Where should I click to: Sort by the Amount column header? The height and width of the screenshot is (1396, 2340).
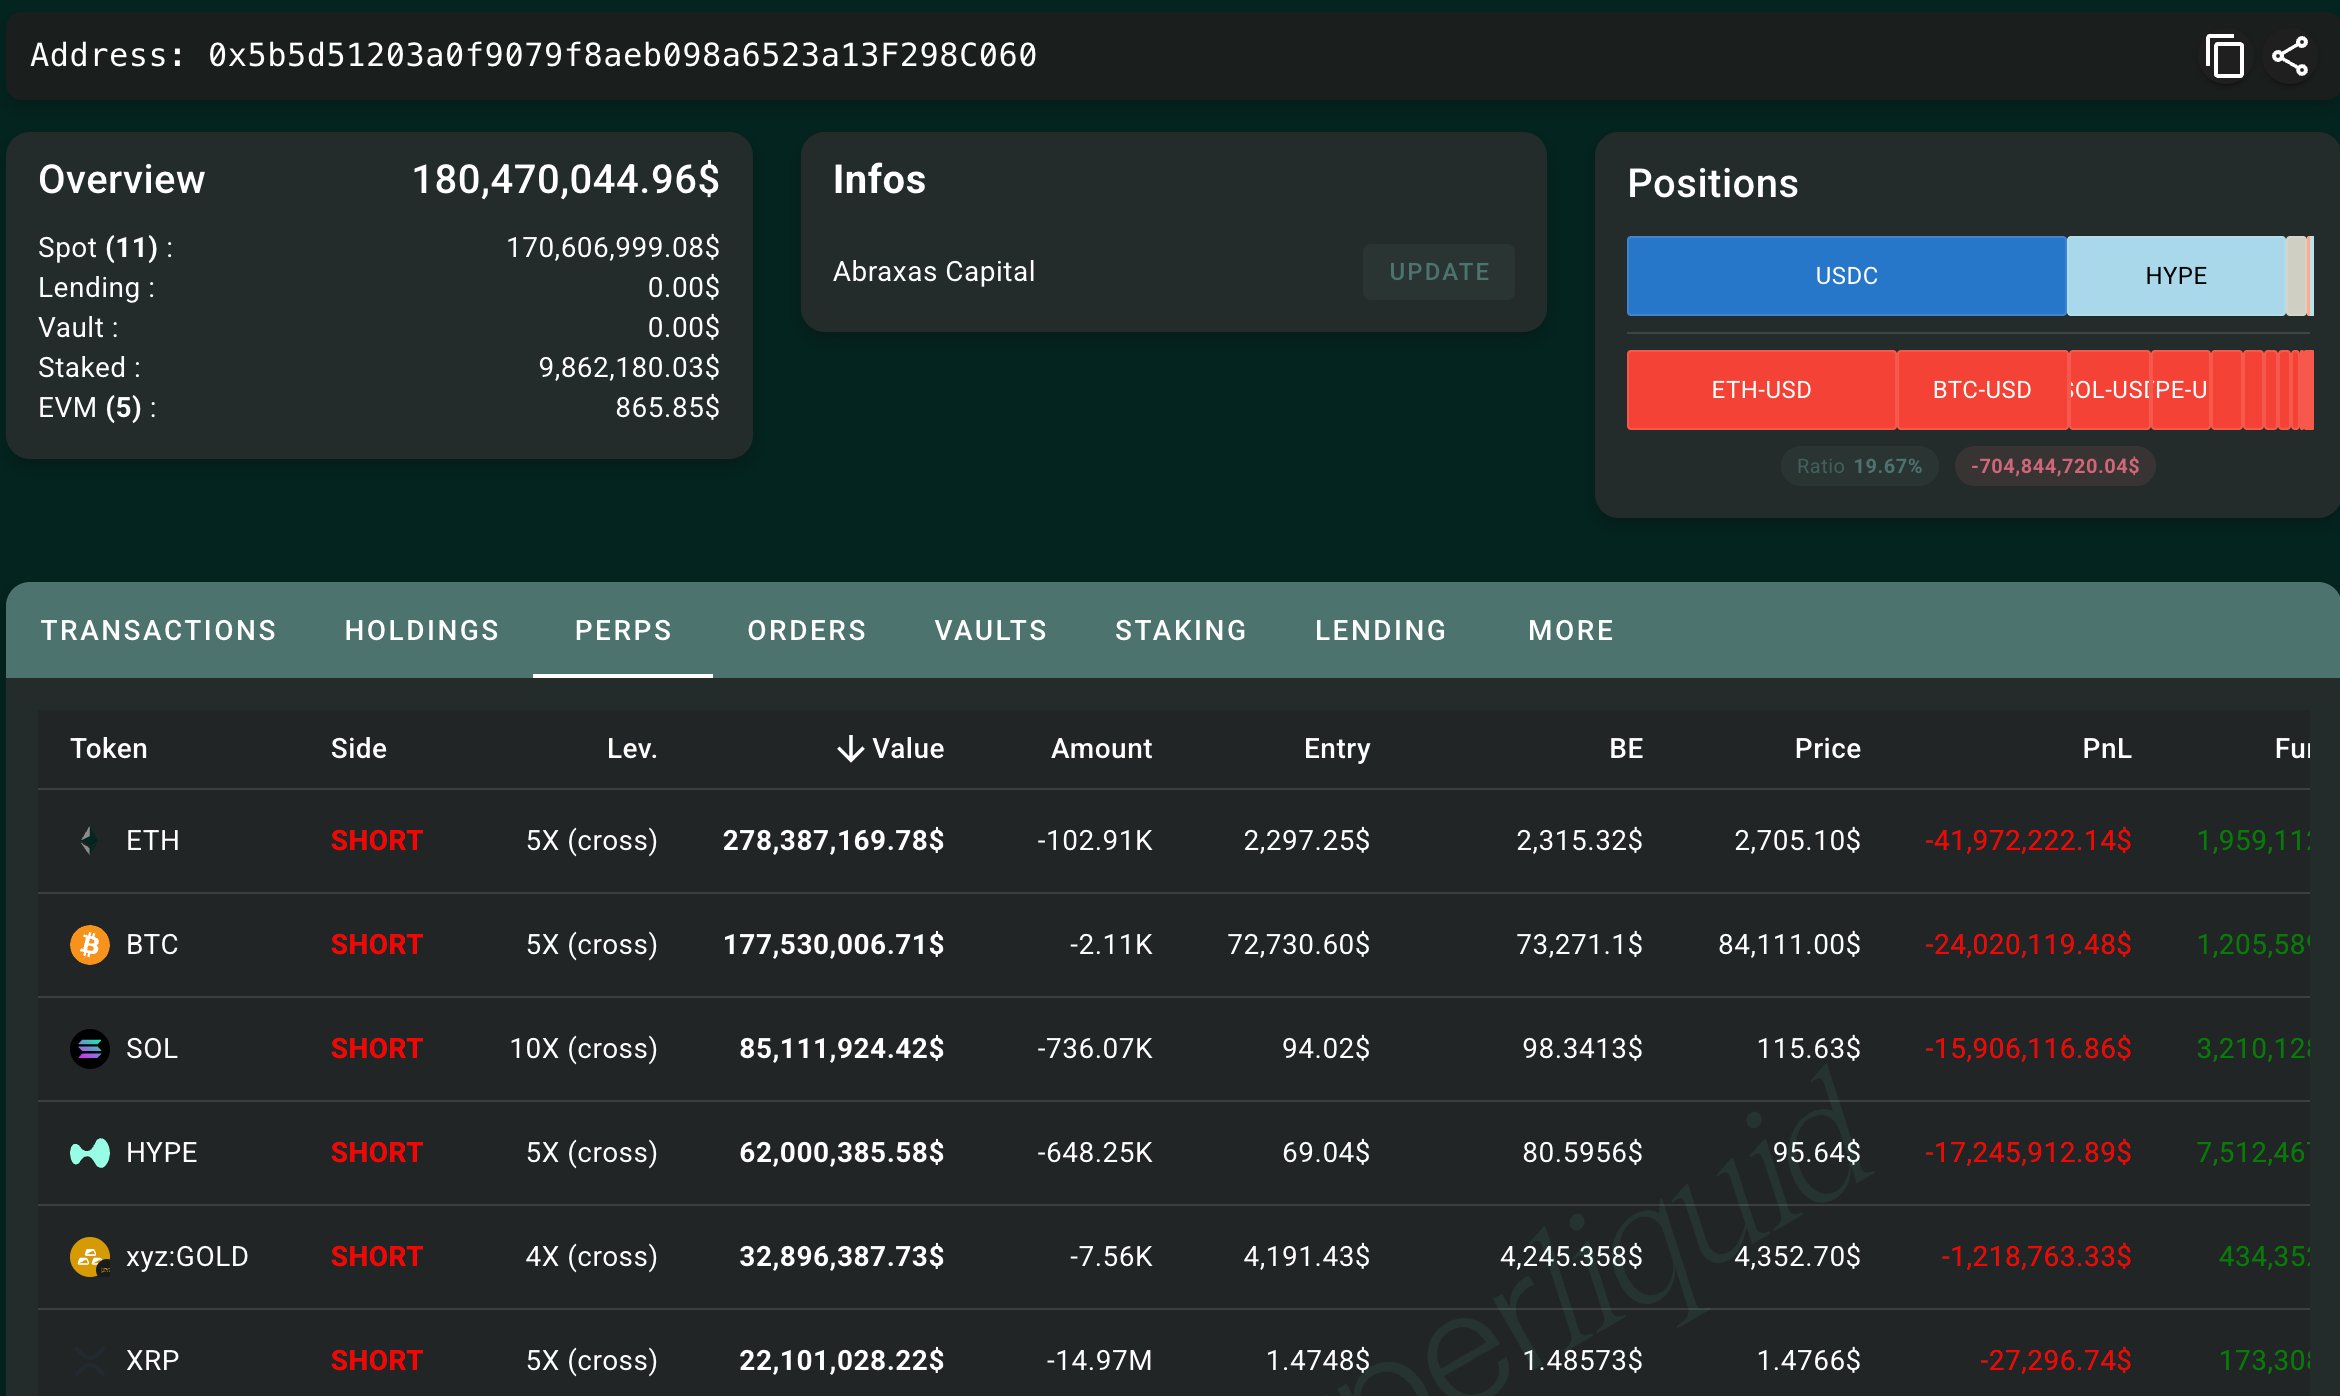tap(1101, 749)
